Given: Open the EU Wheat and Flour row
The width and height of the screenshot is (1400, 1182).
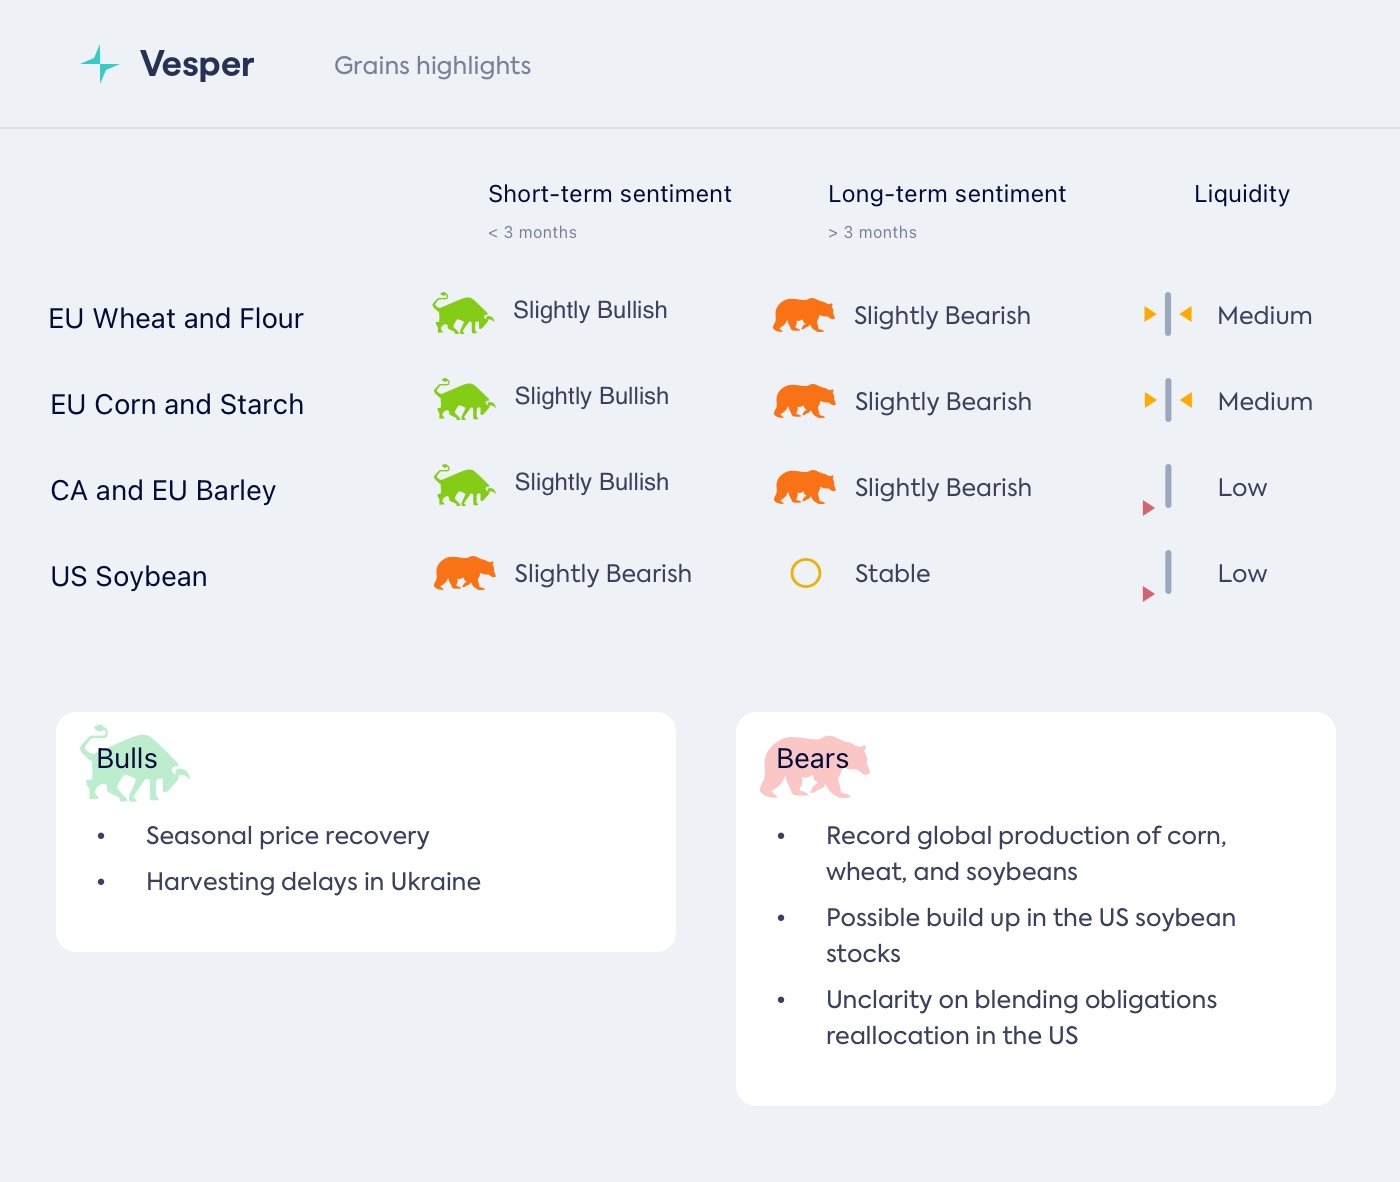Looking at the screenshot, I should coord(176,319).
